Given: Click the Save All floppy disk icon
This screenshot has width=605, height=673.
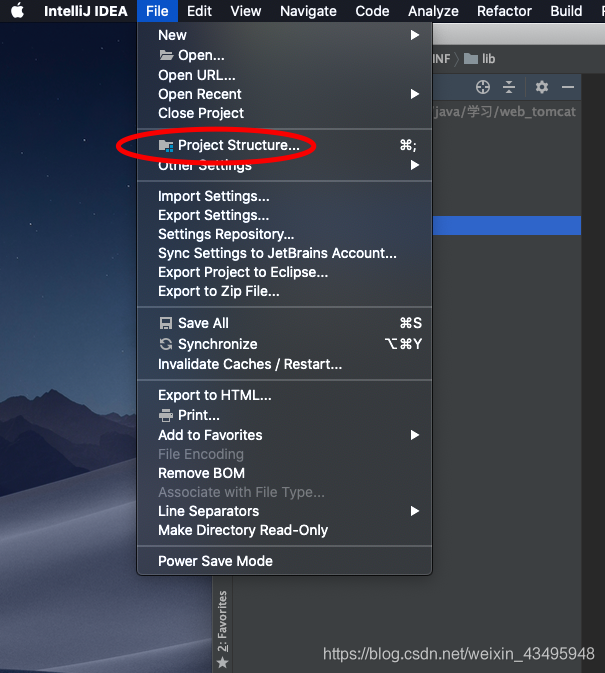Looking at the screenshot, I should 166,323.
